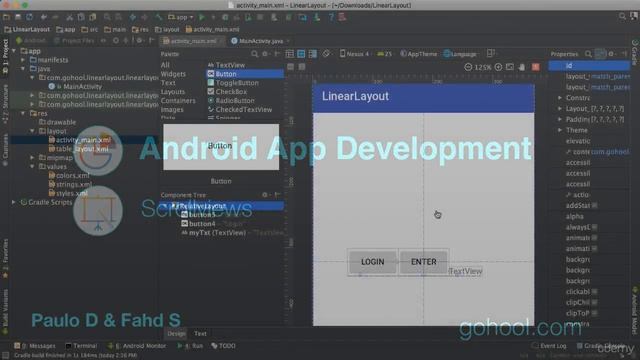Select the Design tab at bottom

[176, 333]
